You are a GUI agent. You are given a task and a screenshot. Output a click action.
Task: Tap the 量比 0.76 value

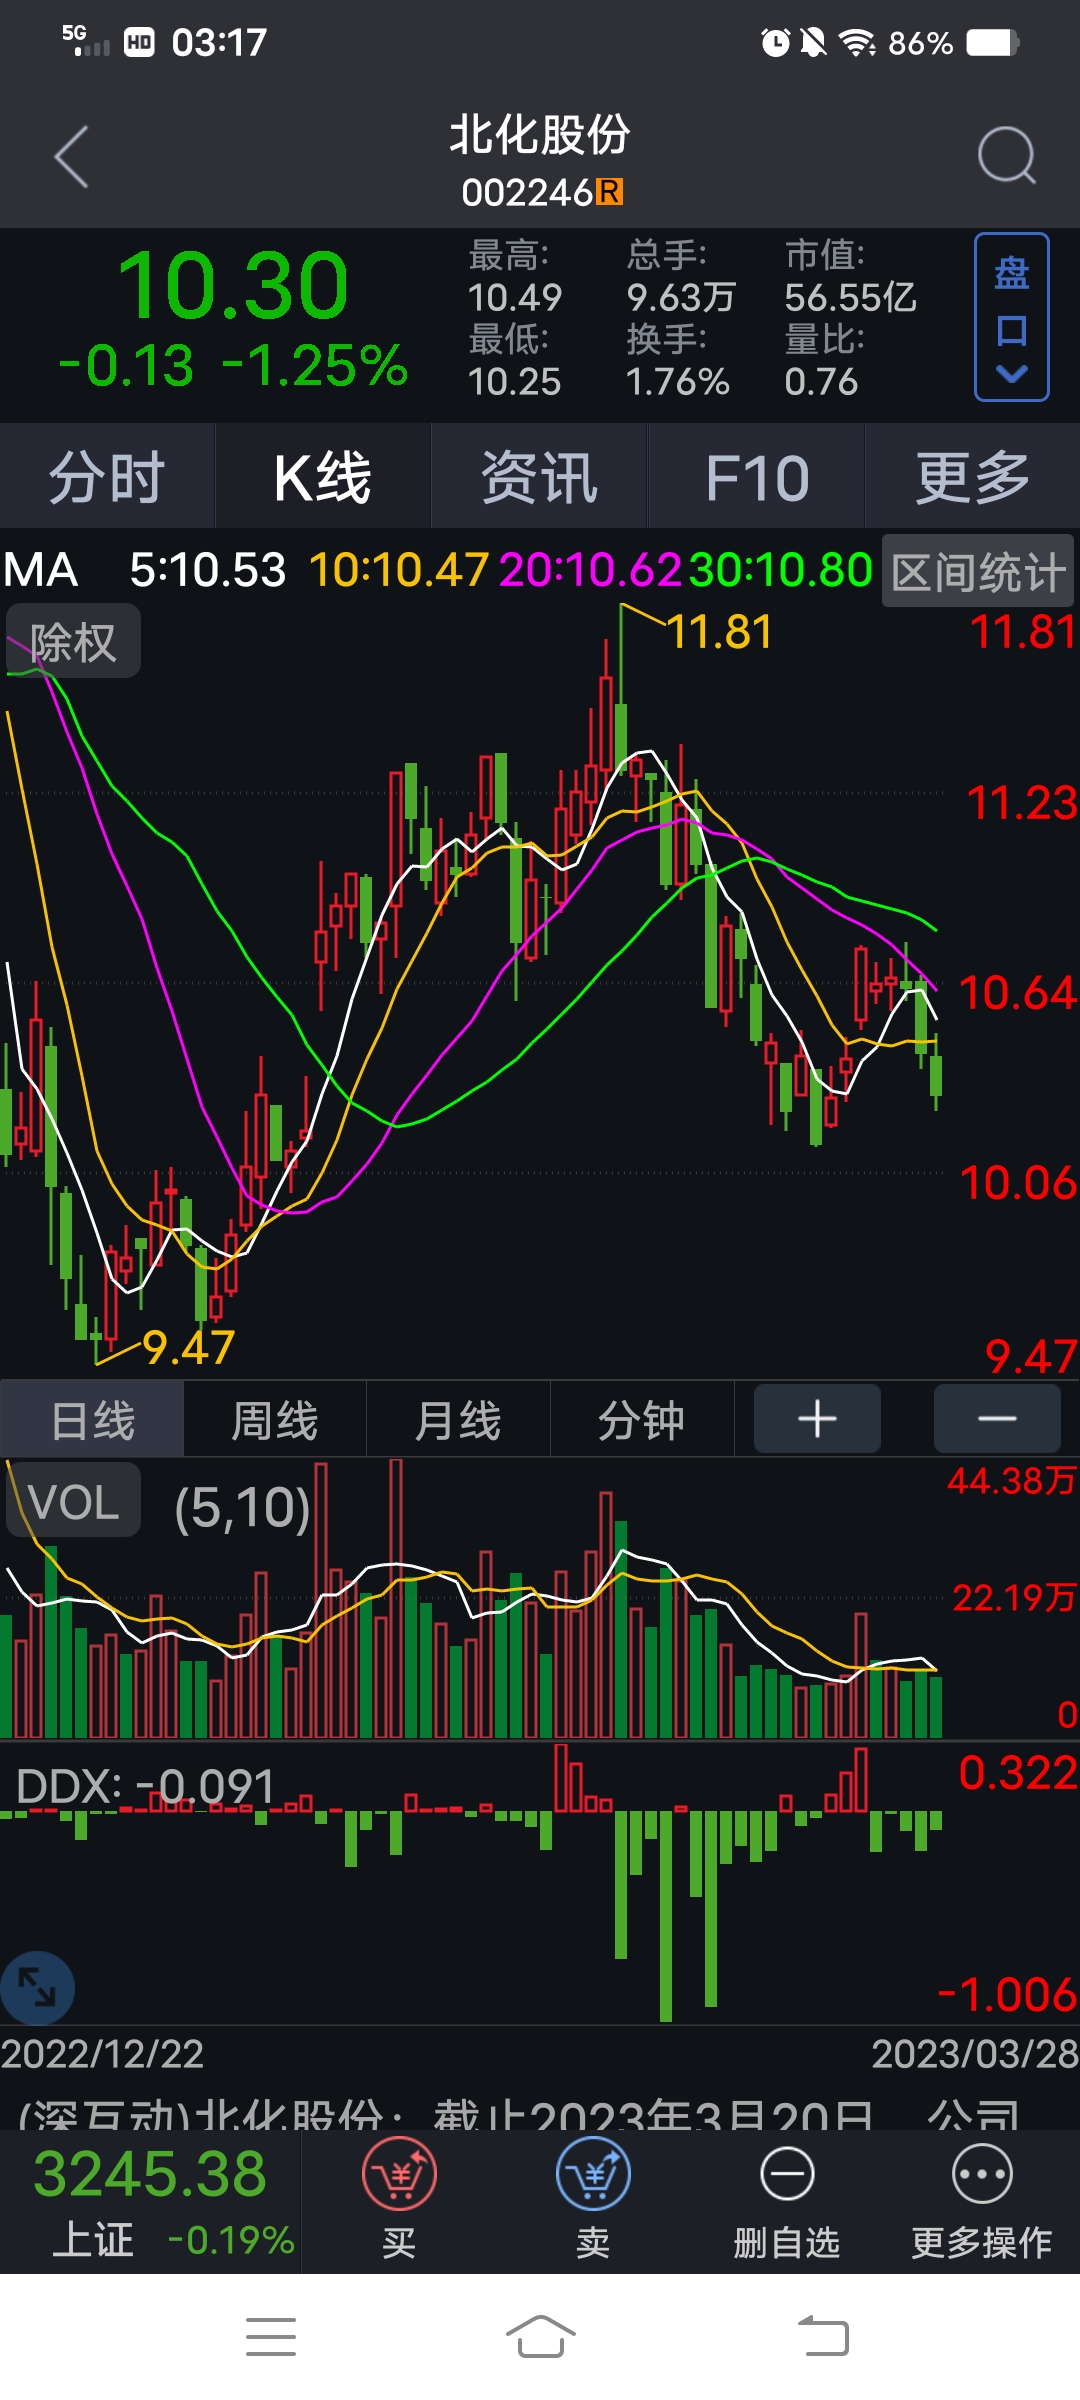822,381
